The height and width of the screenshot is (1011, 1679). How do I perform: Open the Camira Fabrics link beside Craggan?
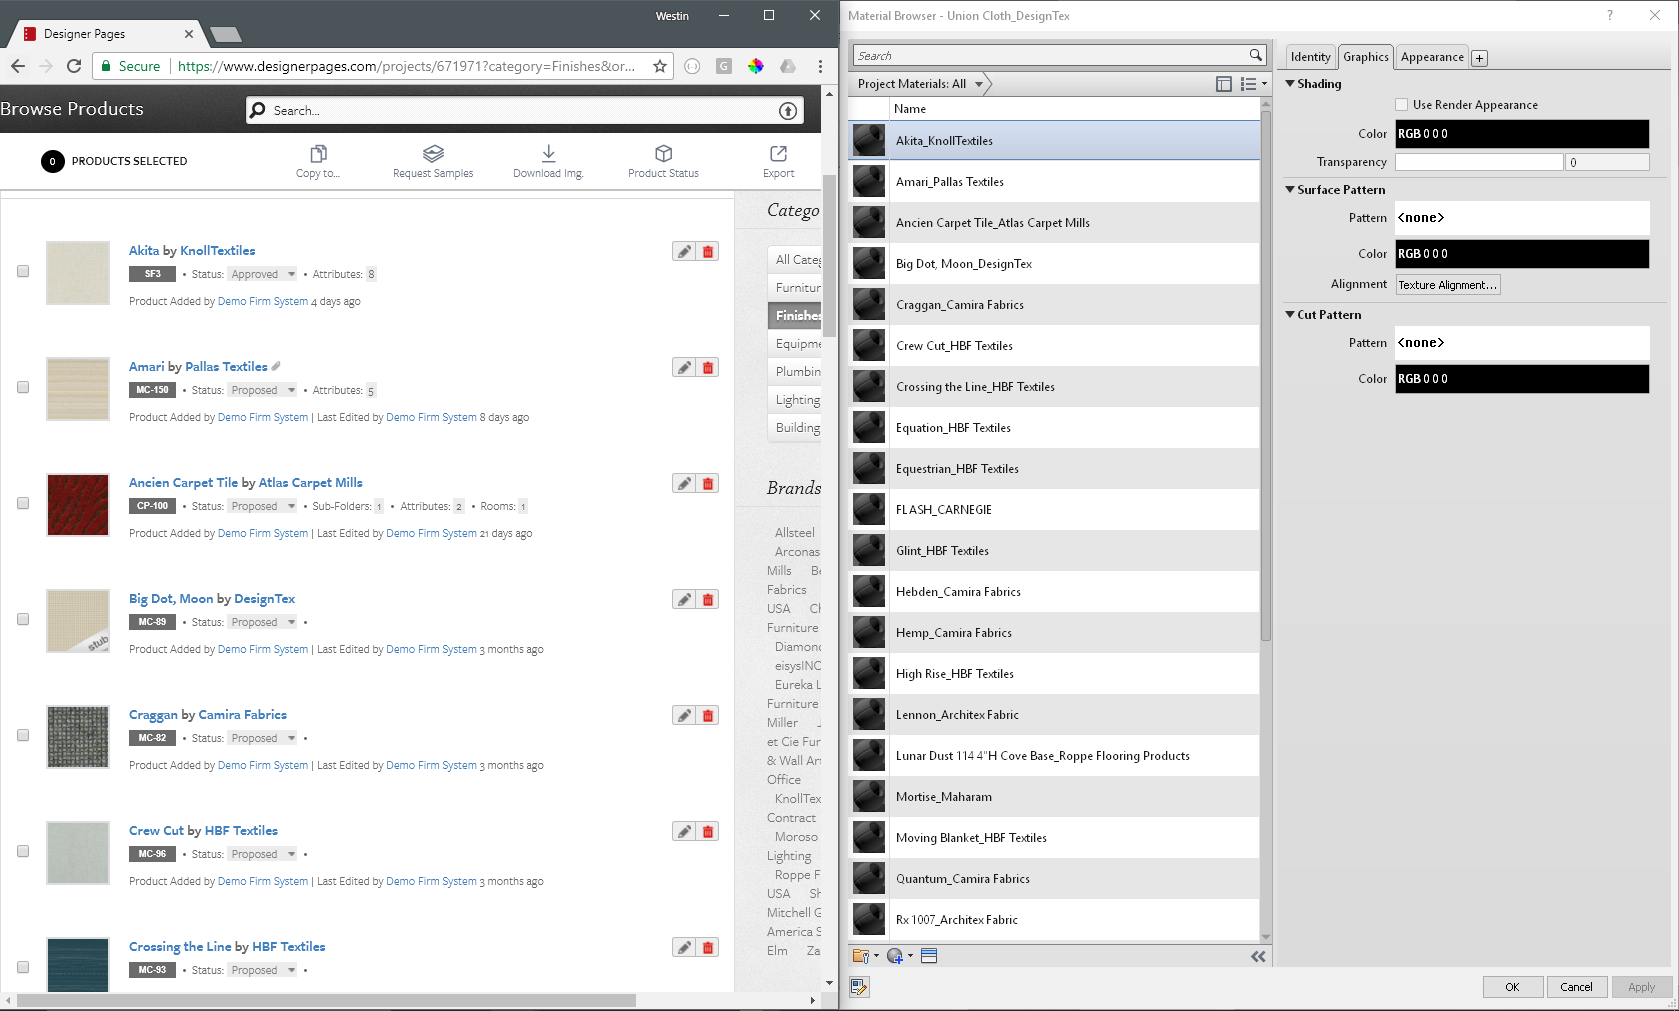[242, 715]
